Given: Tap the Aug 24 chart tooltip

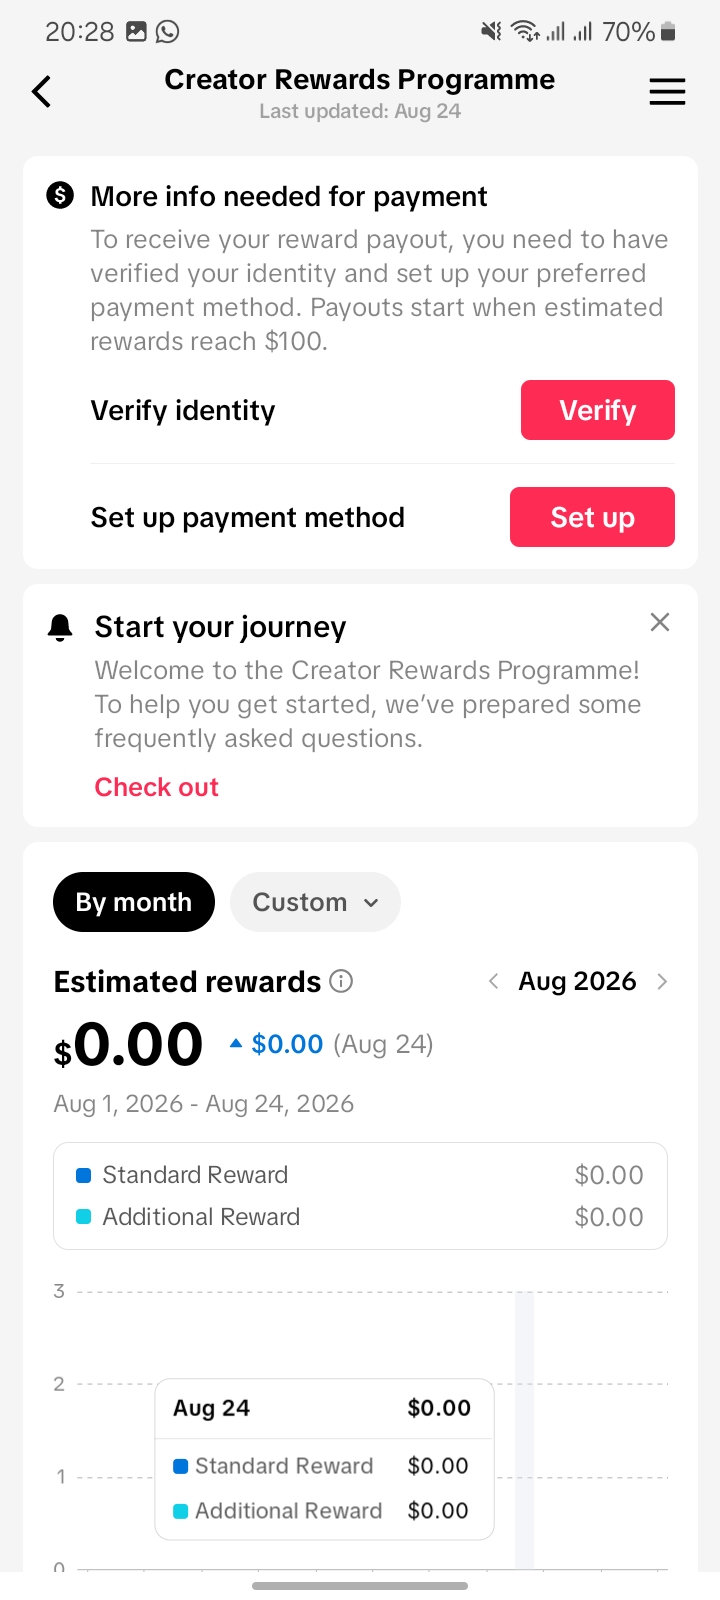Looking at the screenshot, I should [x=325, y=1459].
